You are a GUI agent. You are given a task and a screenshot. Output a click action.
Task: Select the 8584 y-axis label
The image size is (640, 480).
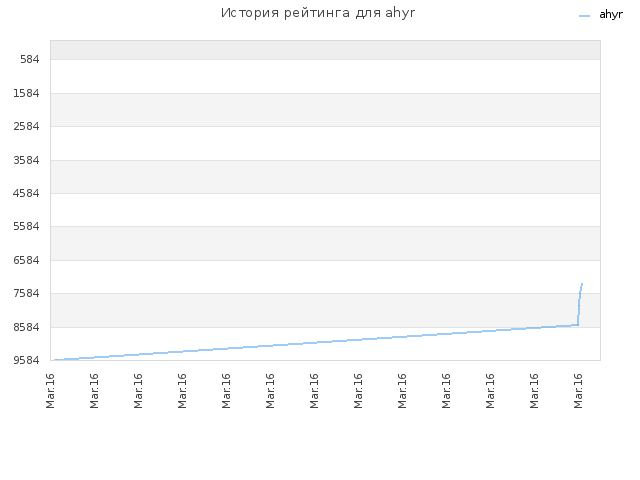[x=27, y=327]
